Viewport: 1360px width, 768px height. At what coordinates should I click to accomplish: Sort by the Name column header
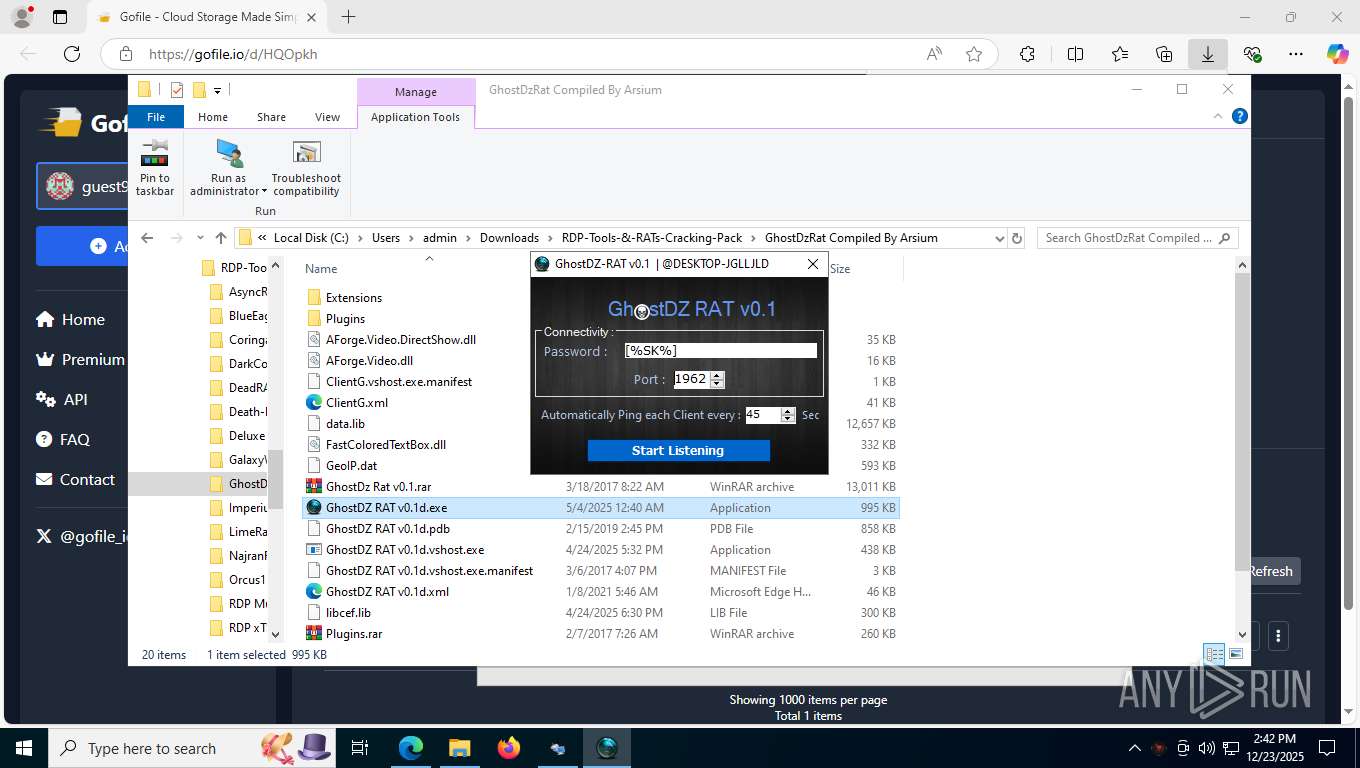[x=321, y=268]
